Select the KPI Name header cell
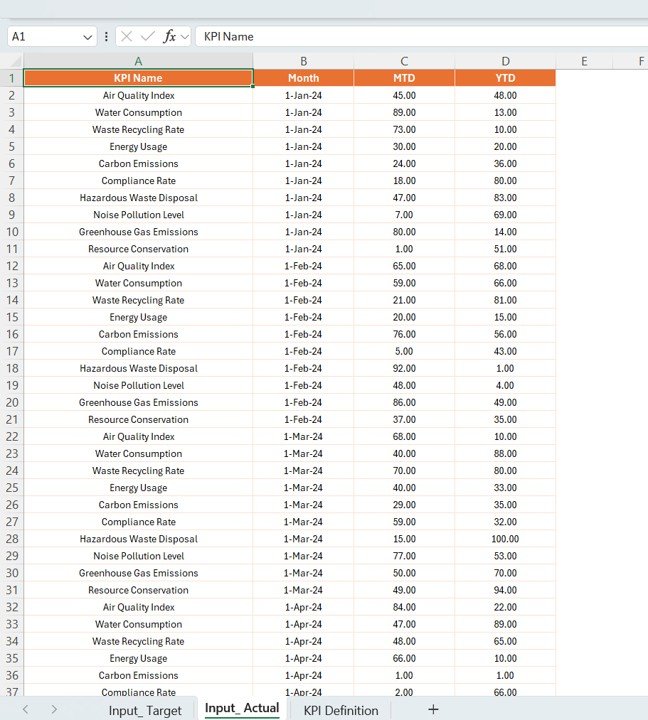The width and height of the screenshot is (648, 720). click(x=138, y=78)
